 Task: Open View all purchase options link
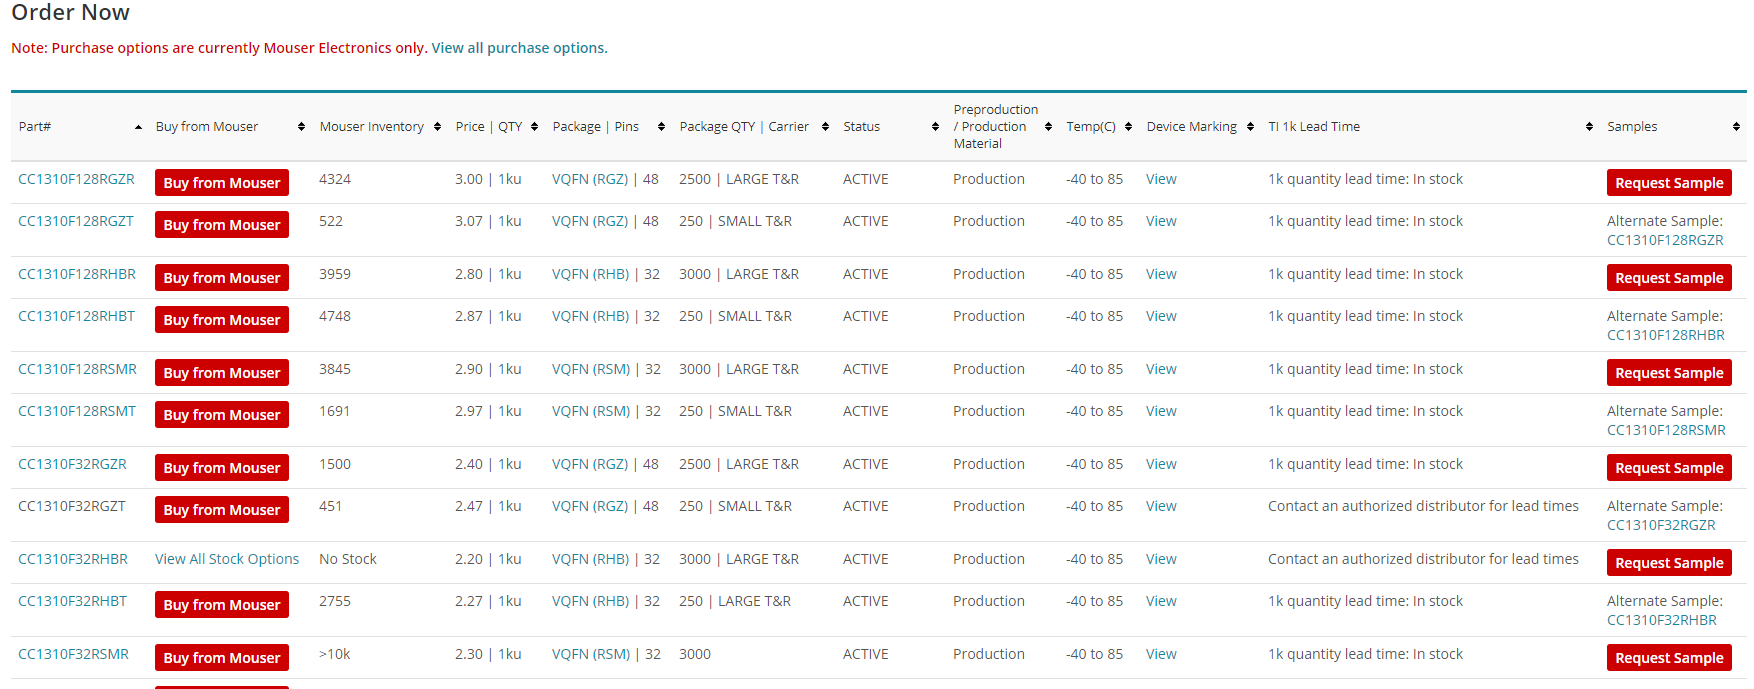tap(519, 48)
